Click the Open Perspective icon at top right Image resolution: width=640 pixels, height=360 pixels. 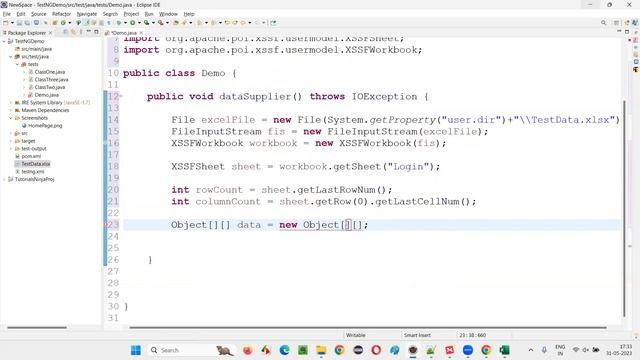pyautogui.click(x=617, y=23)
